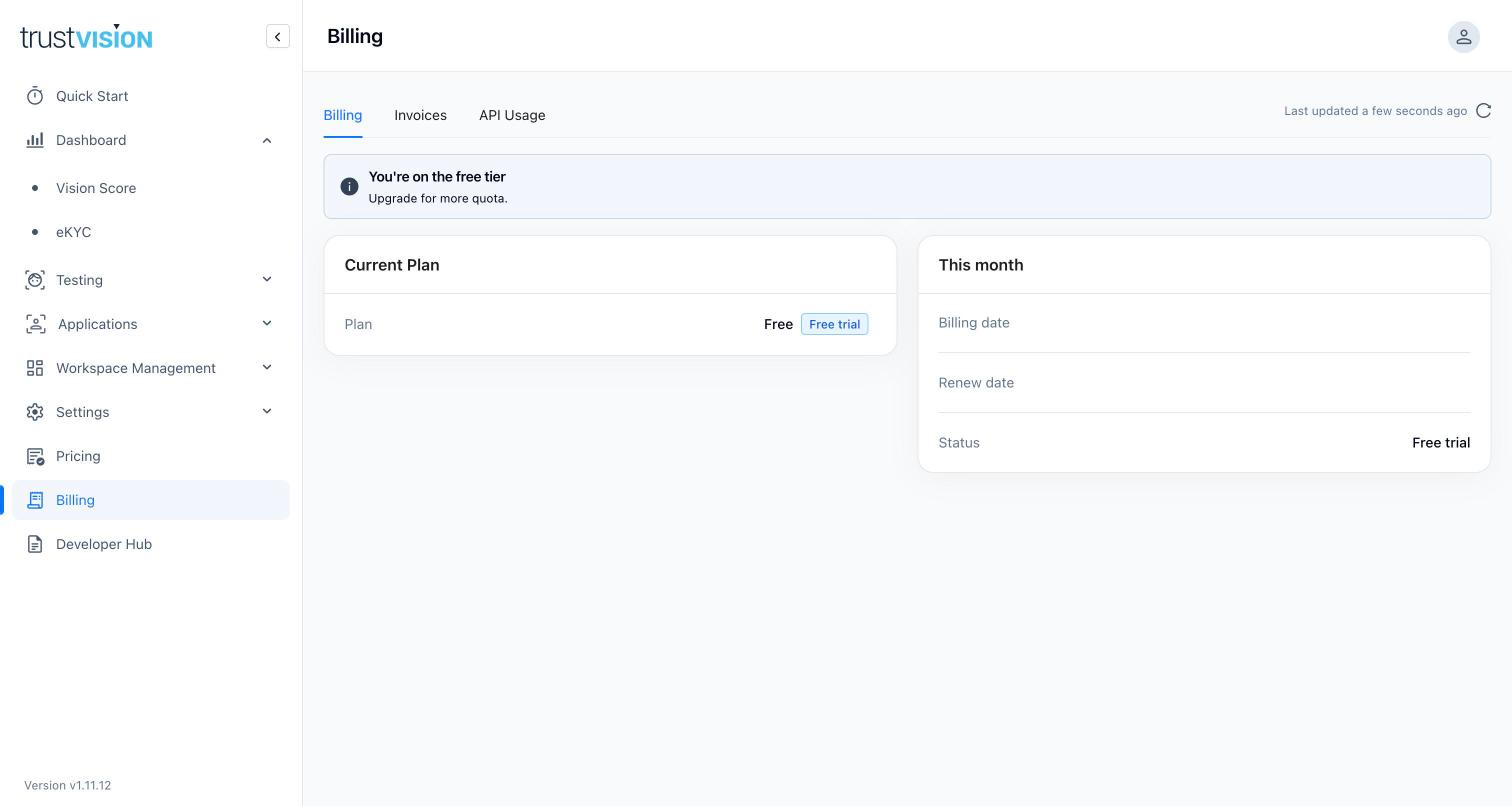This screenshot has width=1512, height=806.
Task: Click the Pricing list icon
Action: (x=35, y=456)
